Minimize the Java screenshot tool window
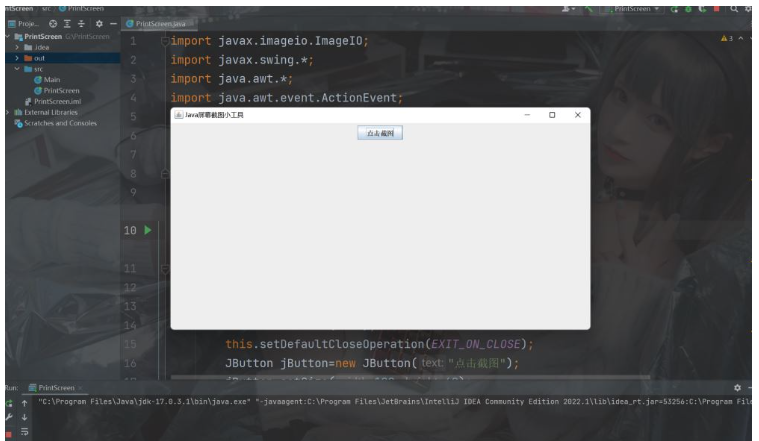Viewport: 759px width, 441px height. (x=527, y=115)
